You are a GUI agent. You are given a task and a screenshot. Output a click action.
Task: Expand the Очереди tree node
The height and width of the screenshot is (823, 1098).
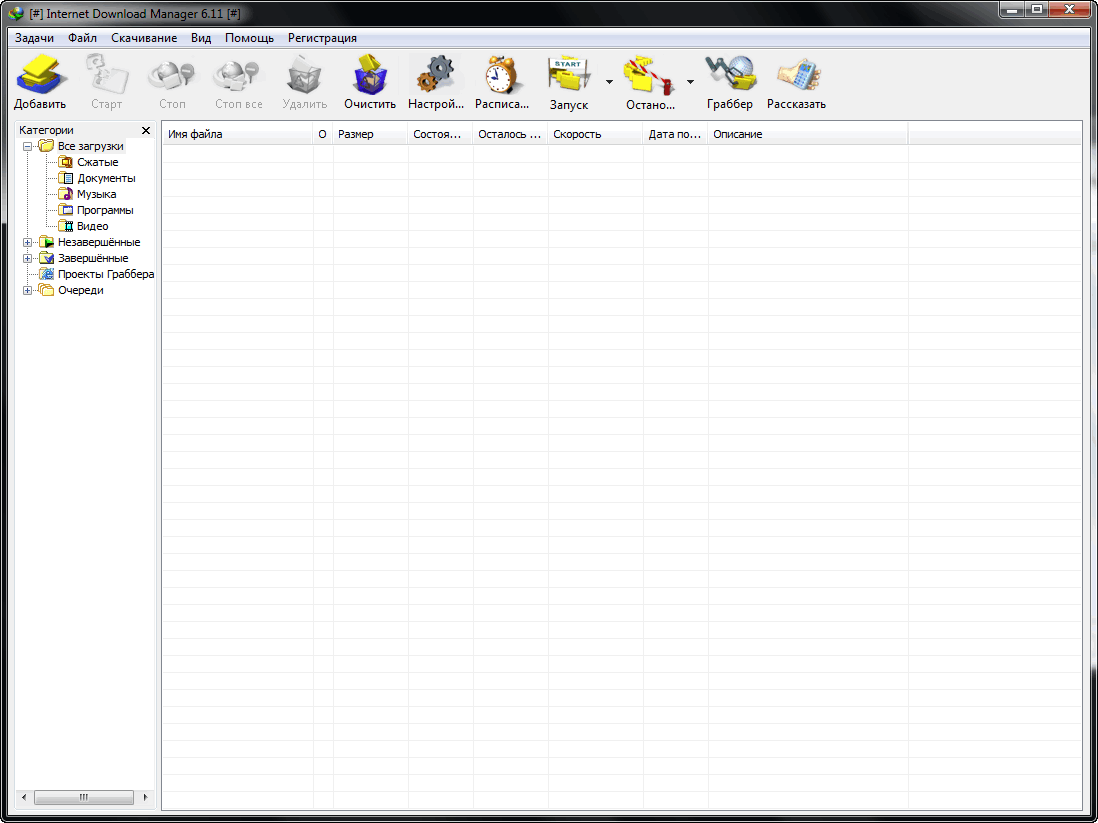(x=27, y=291)
